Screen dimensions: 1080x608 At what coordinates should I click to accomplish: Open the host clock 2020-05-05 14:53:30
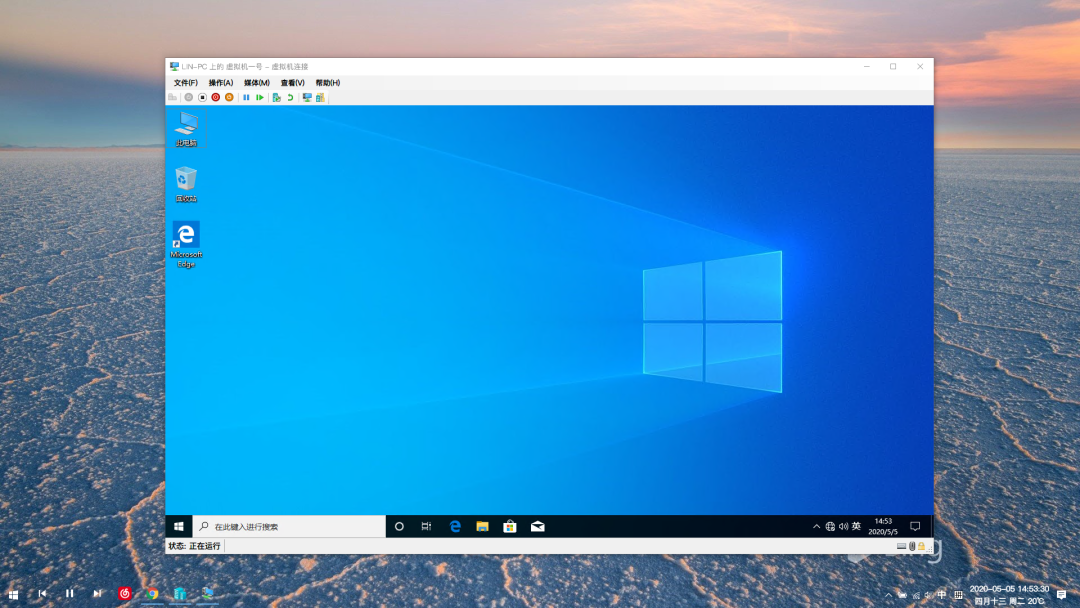click(1009, 595)
